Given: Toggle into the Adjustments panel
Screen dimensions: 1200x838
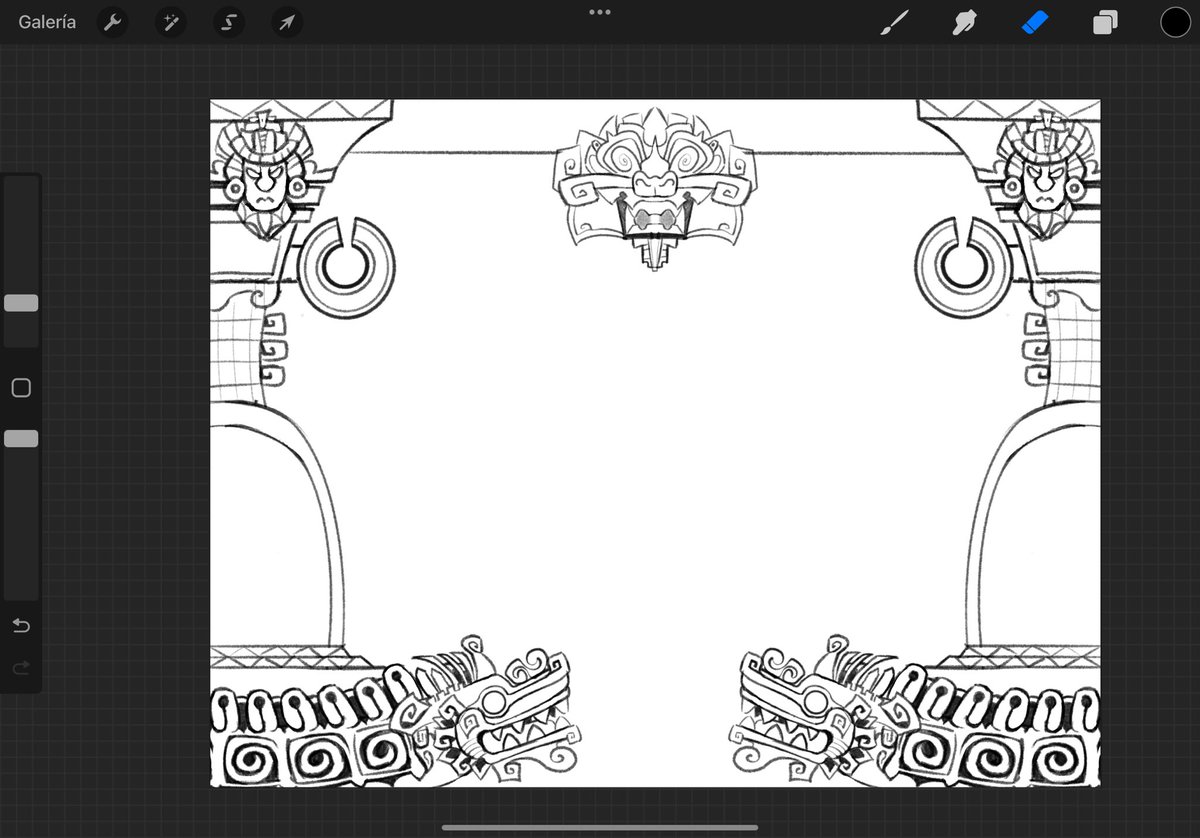Looking at the screenshot, I should pos(170,21).
